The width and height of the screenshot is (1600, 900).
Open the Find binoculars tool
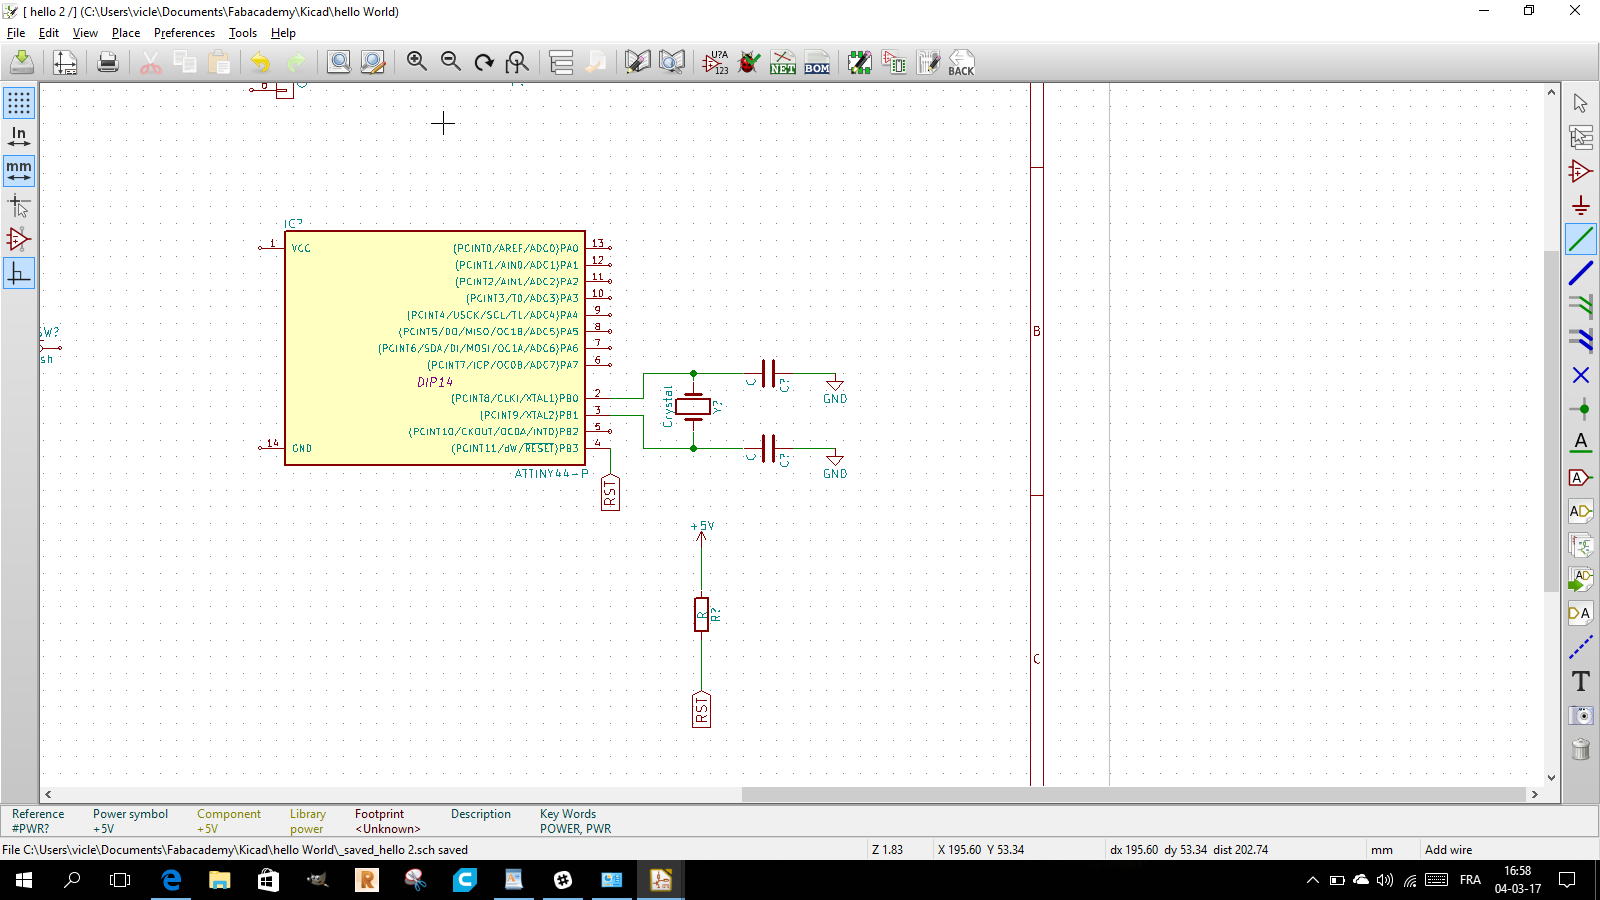339,62
